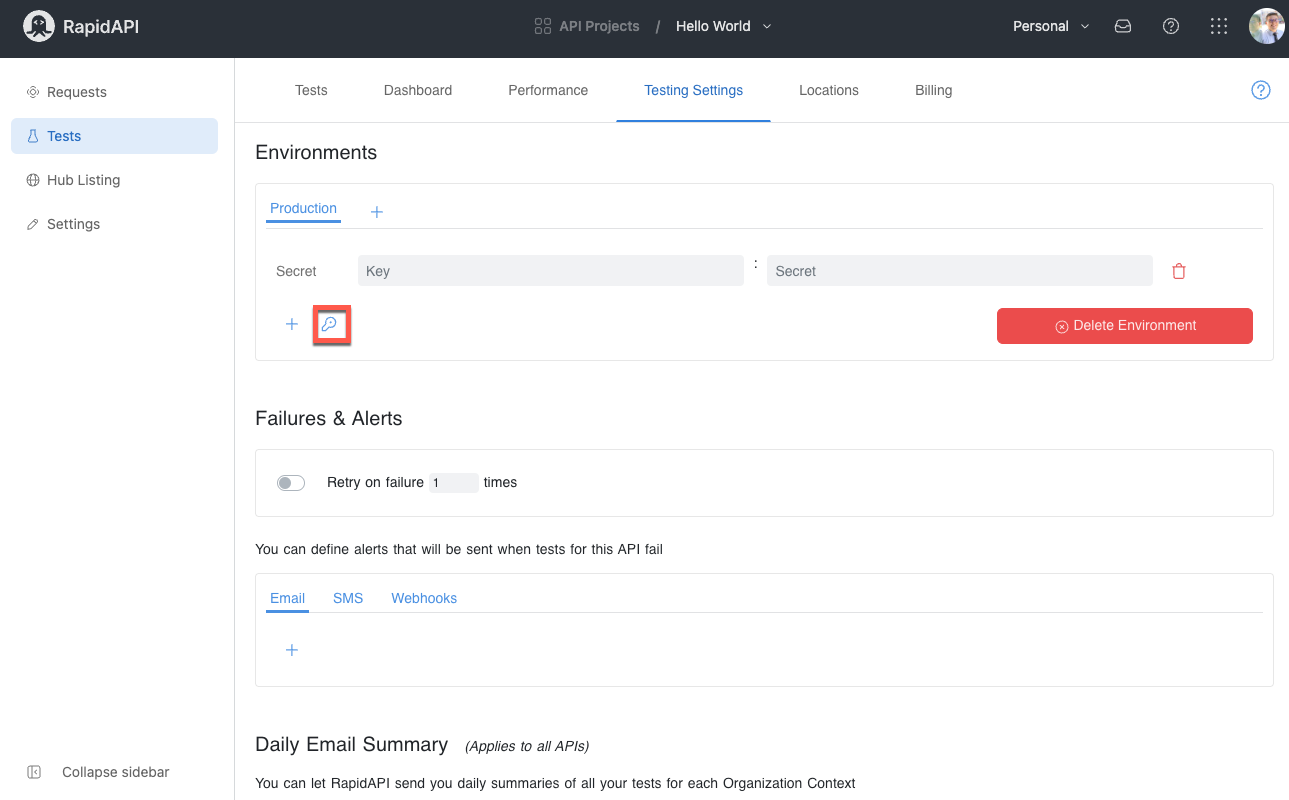Add a new environment tab with plus
The image size is (1289, 800).
pos(377,212)
